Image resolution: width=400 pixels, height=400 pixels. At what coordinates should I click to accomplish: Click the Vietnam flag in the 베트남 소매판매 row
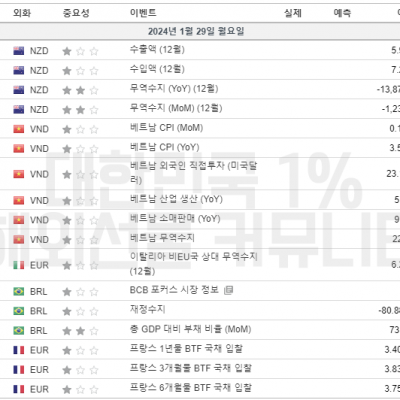point(19,220)
